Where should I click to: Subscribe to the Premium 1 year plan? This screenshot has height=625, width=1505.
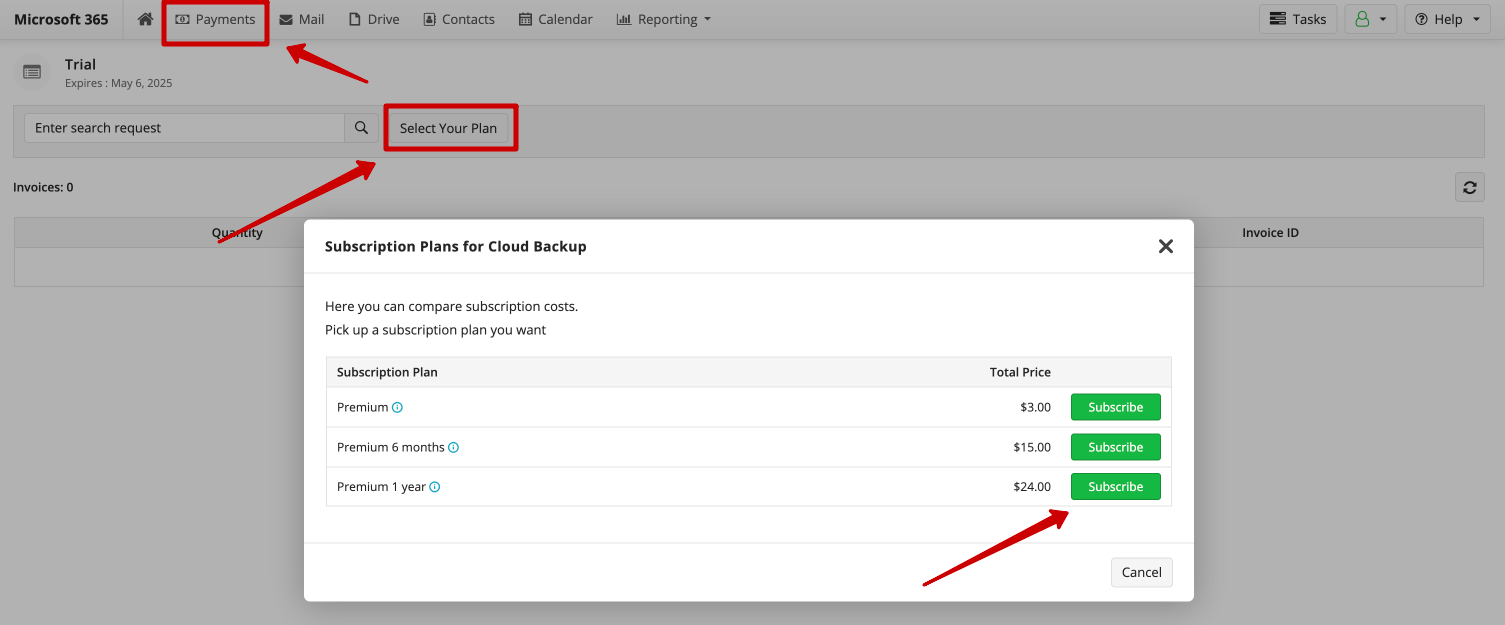click(x=1115, y=487)
